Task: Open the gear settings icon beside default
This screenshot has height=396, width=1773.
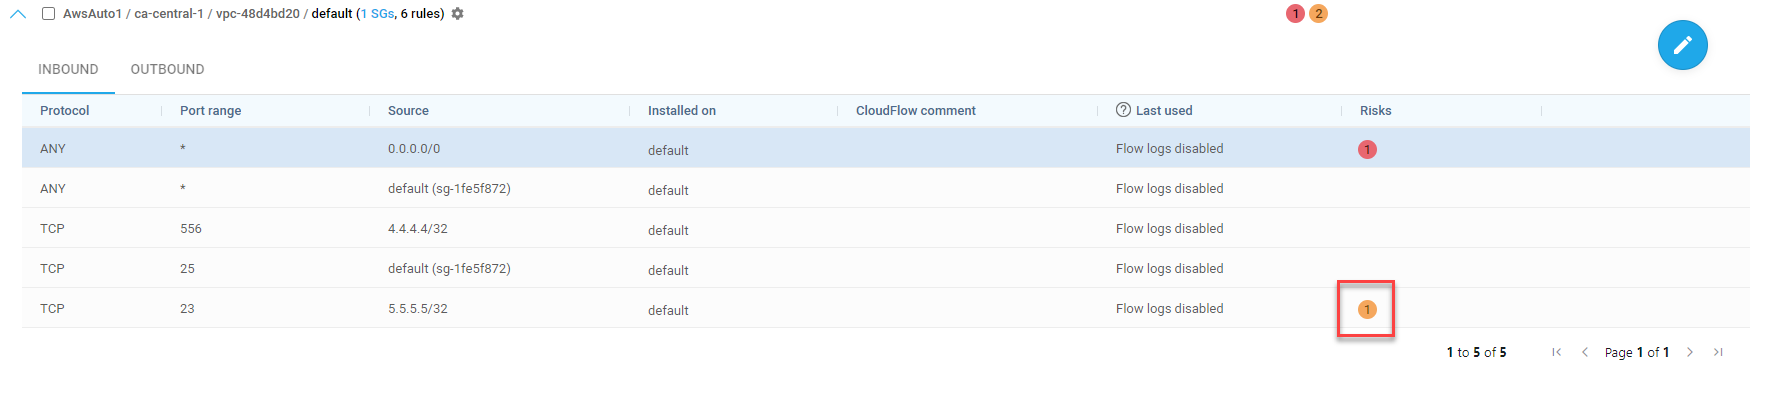Action: pos(458,14)
